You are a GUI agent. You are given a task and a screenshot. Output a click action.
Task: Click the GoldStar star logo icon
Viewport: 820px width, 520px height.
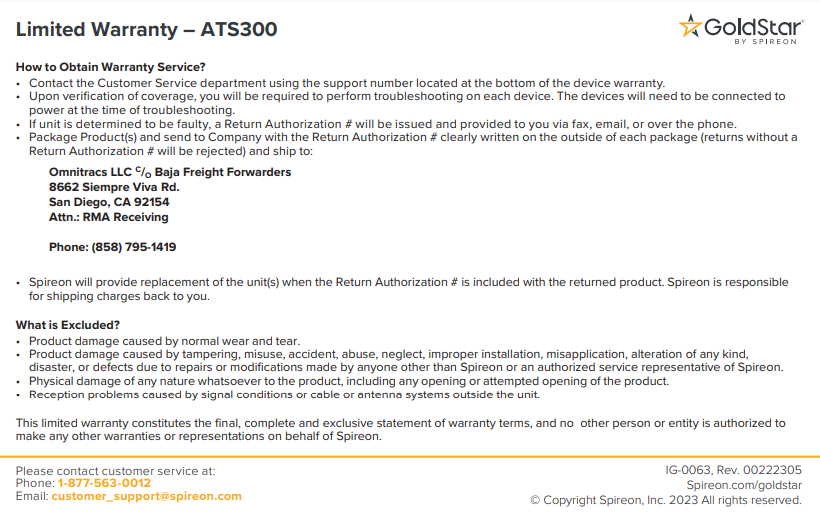(690, 26)
